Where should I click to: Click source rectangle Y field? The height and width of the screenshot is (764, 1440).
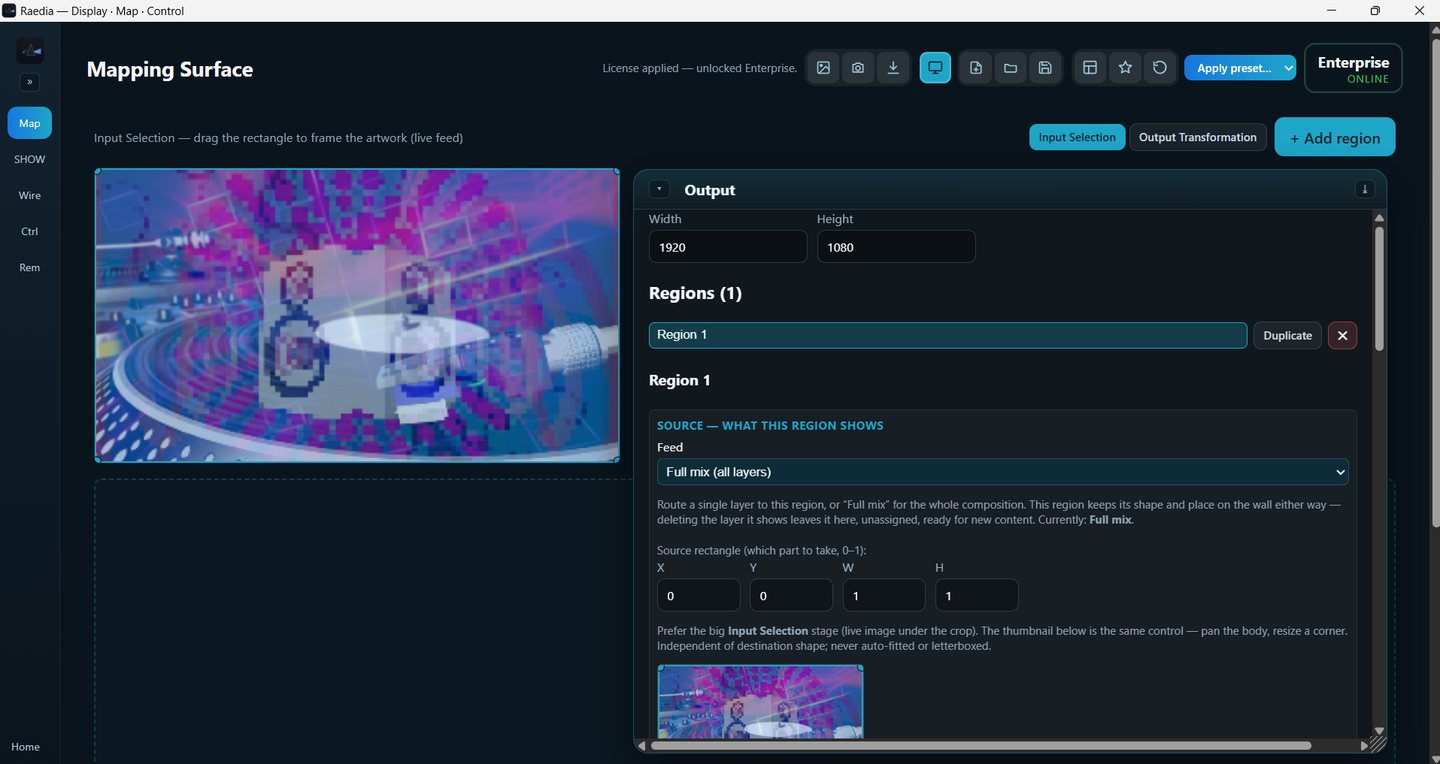point(791,595)
